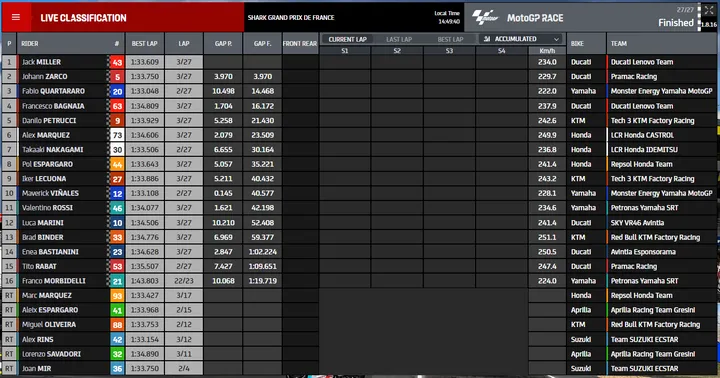Switch to the Best Lap tab
The height and width of the screenshot is (378, 720).
click(450, 39)
